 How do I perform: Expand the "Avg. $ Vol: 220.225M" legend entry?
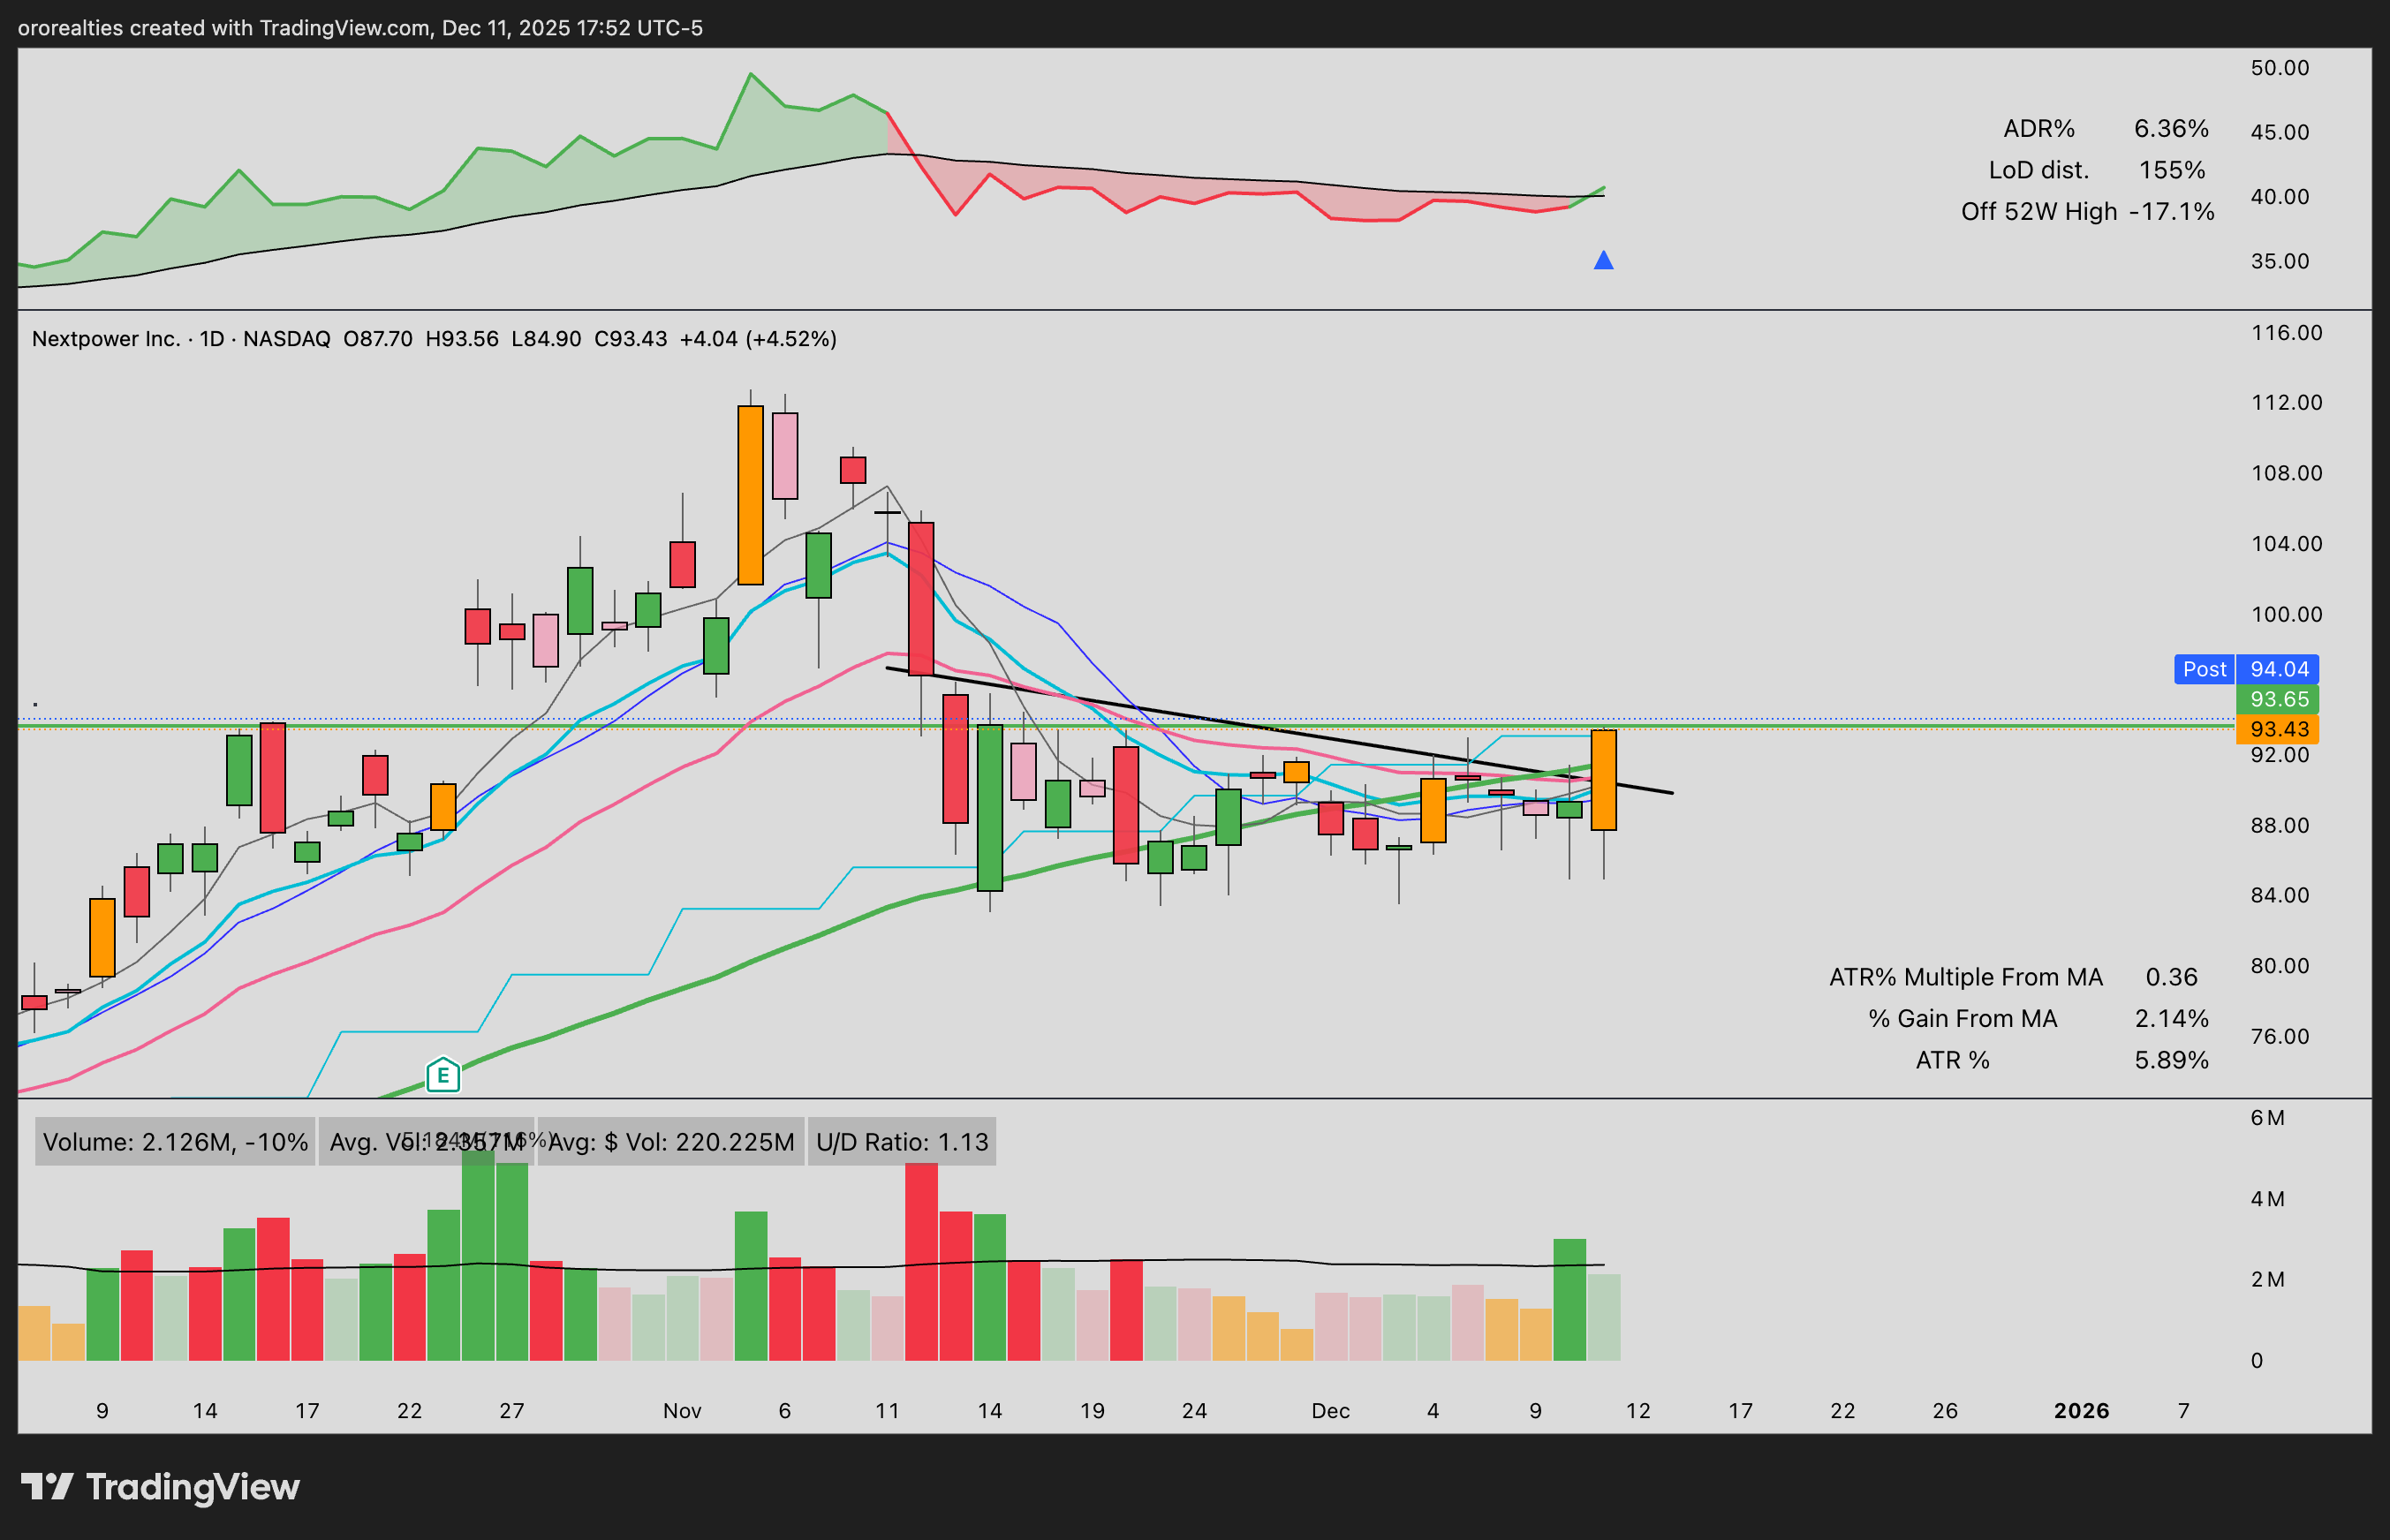click(x=671, y=1141)
